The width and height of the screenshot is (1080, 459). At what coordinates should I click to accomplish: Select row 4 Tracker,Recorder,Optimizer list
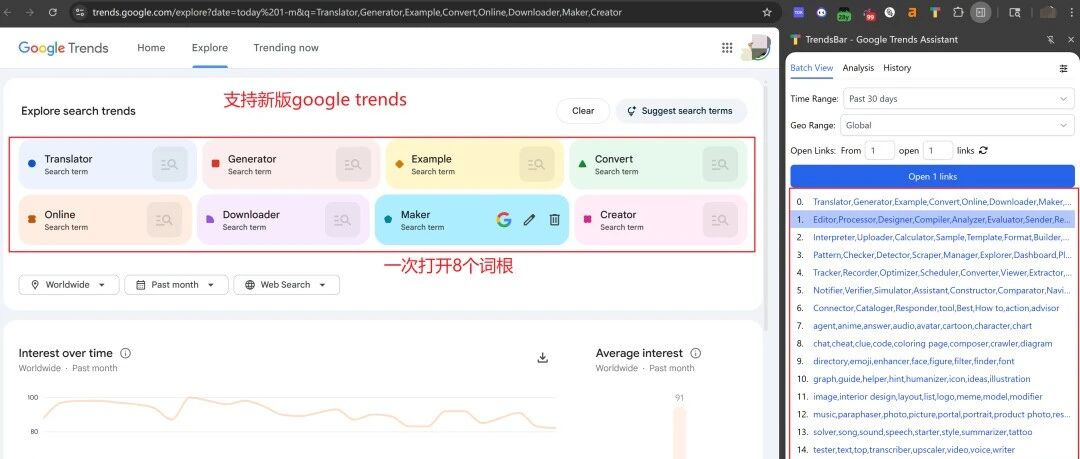tap(933, 273)
